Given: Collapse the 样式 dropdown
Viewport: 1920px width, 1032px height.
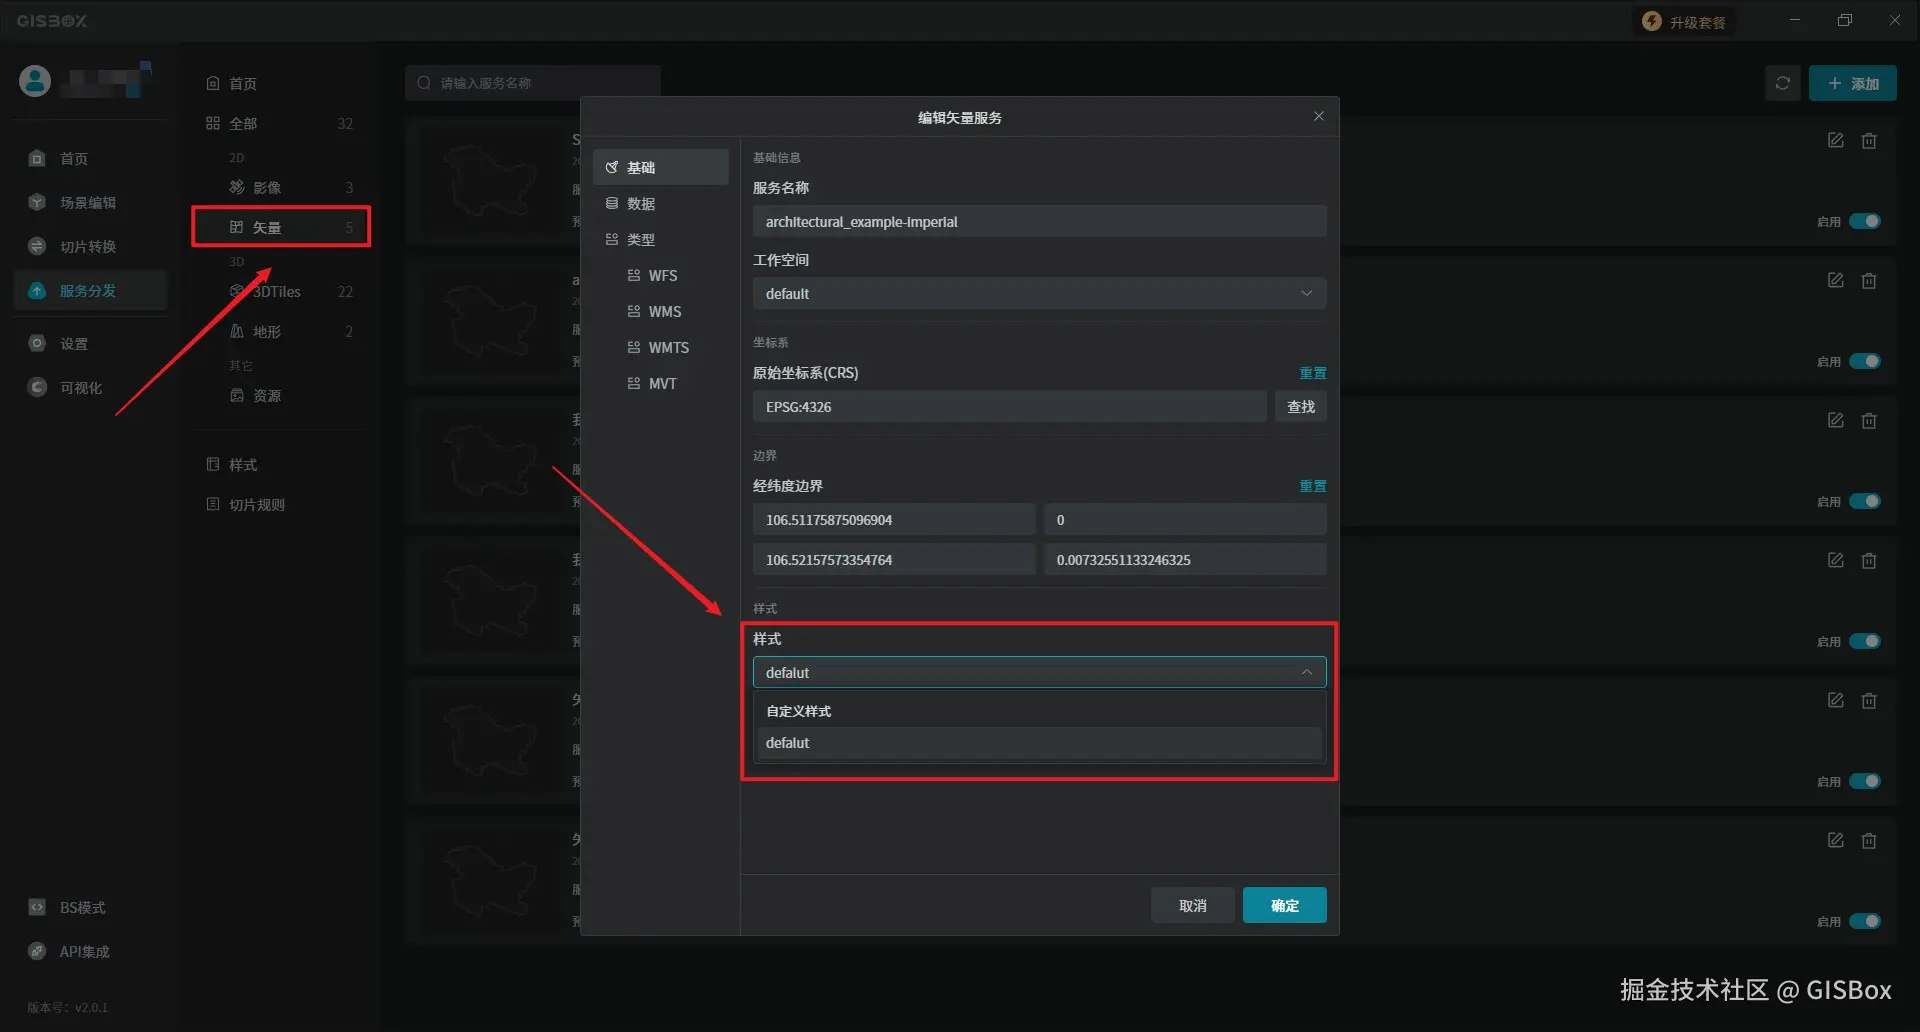Looking at the screenshot, I should [x=1039, y=672].
